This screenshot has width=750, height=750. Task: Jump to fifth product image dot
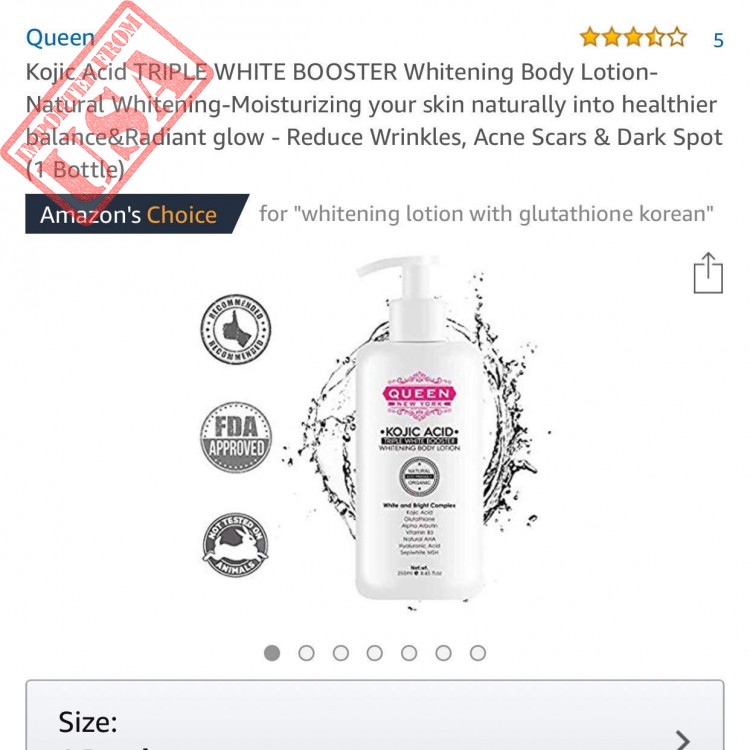(409, 652)
